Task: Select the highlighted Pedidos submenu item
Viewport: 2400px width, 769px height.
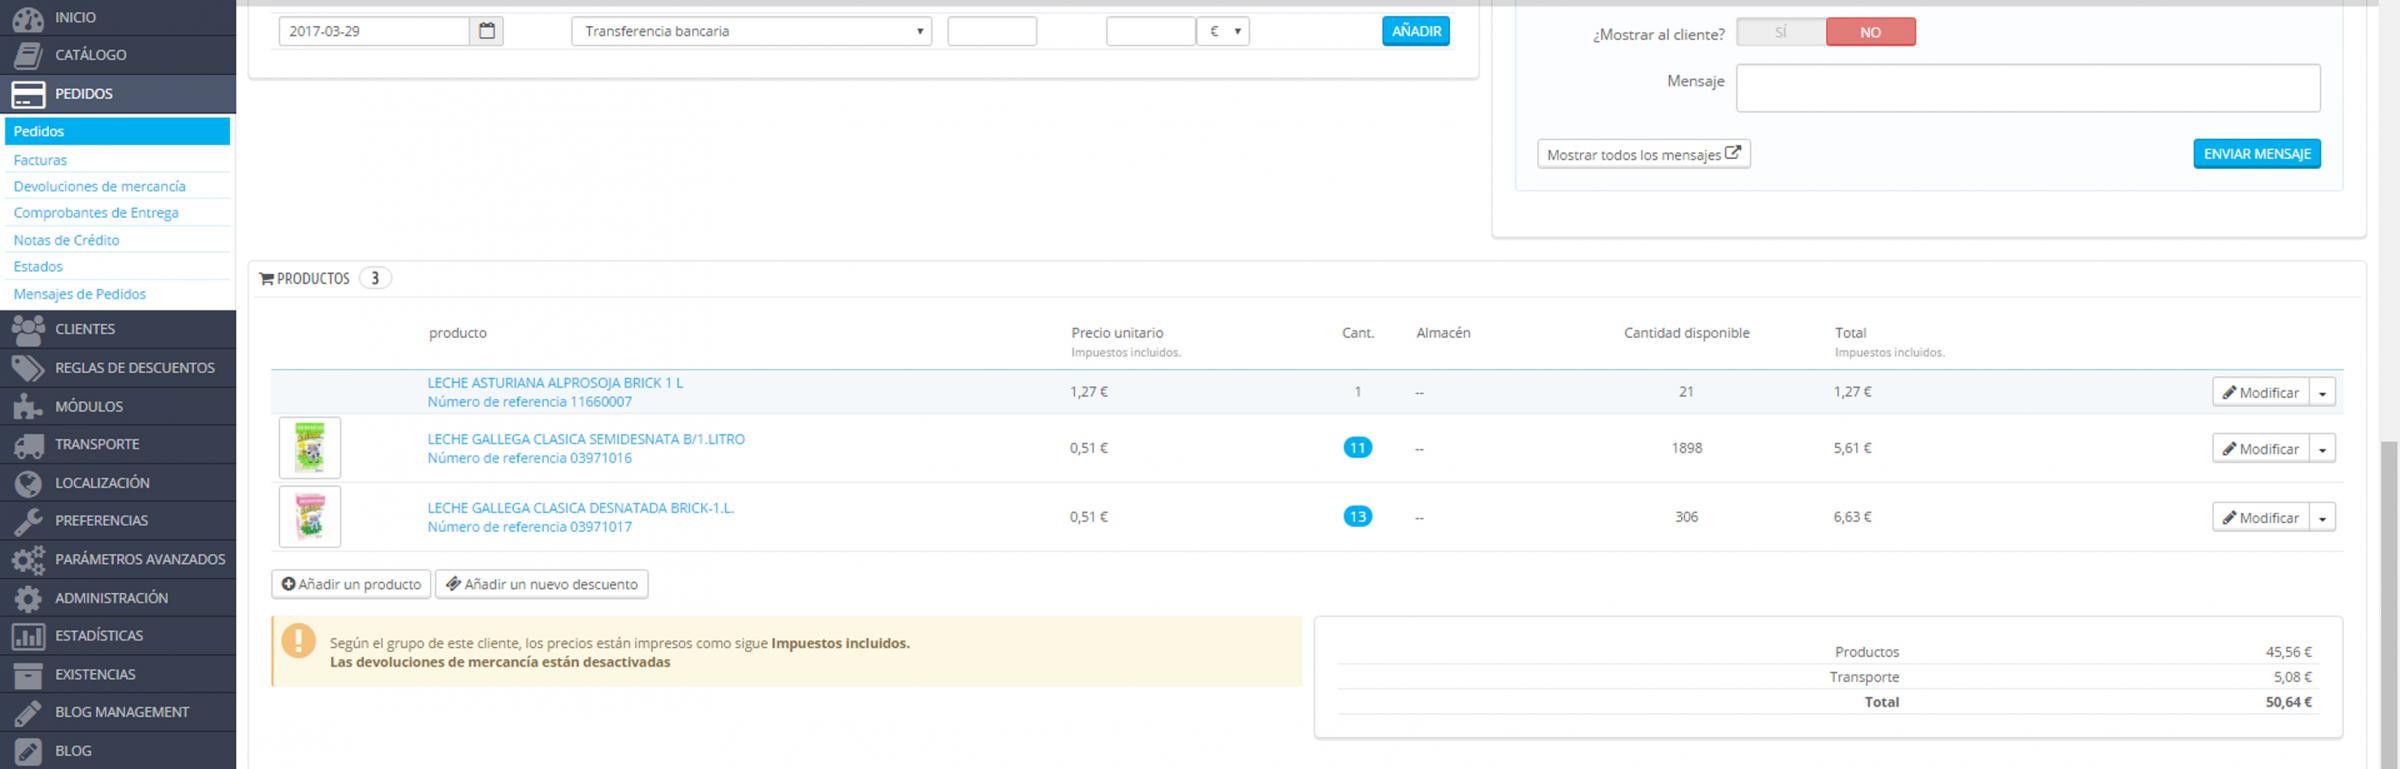Action: [118, 131]
